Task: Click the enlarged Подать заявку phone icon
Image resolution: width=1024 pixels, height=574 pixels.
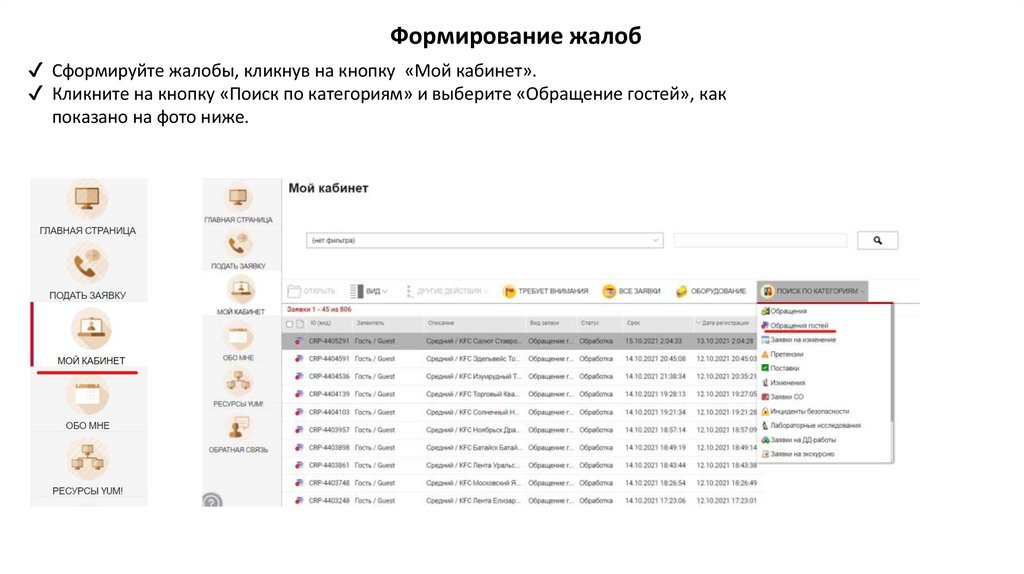Action: (x=87, y=264)
